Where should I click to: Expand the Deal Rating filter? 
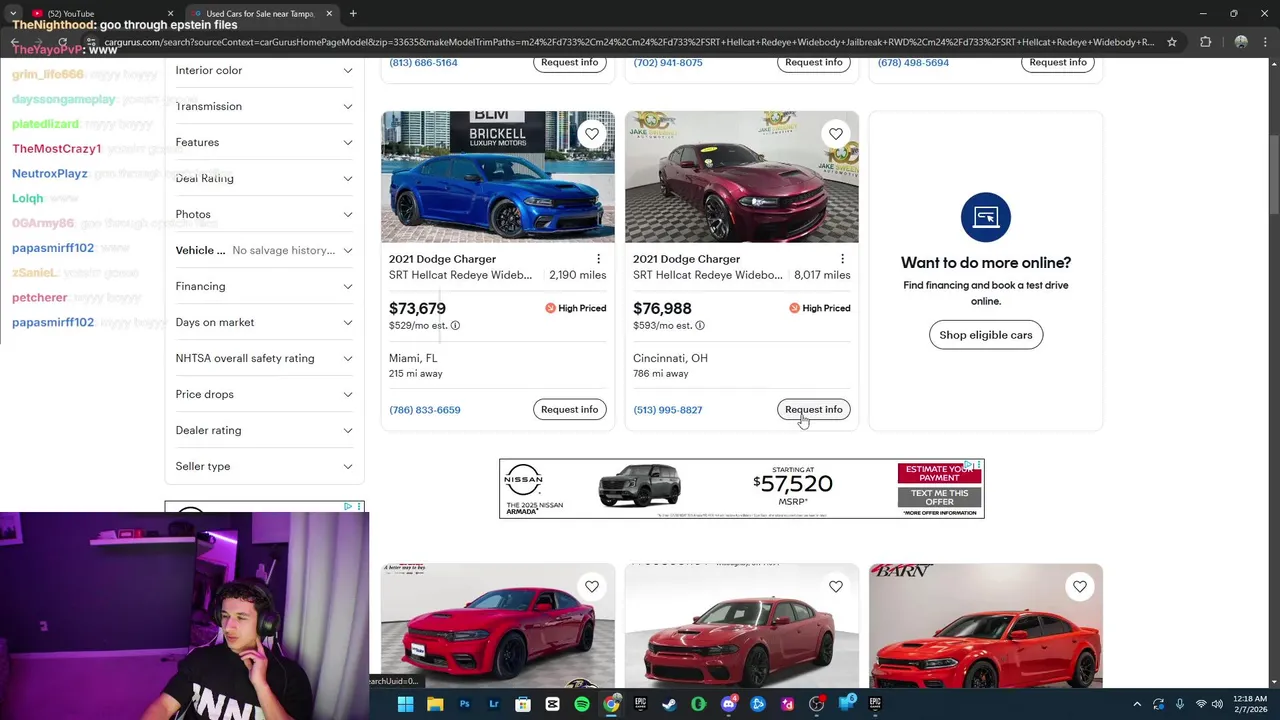tap(264, 178)
